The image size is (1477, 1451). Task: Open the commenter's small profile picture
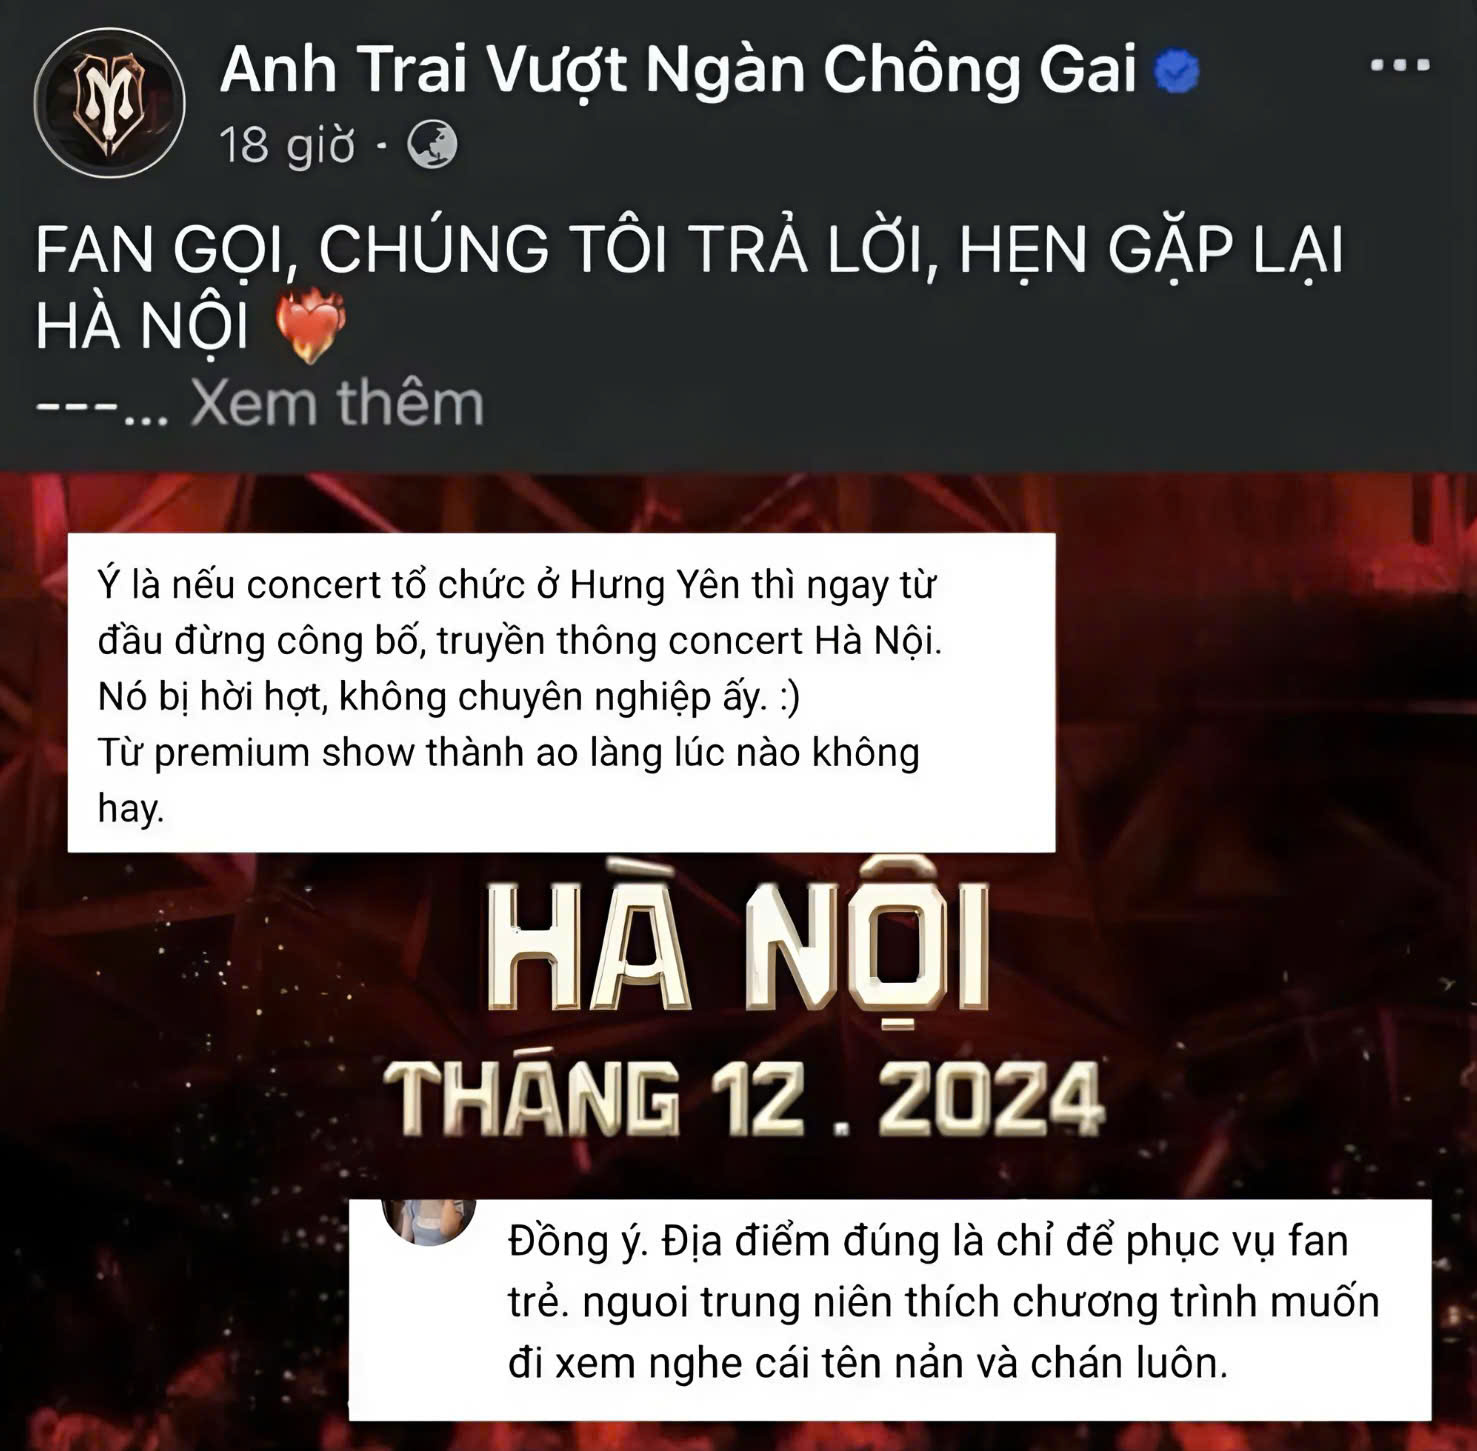tap(430, 1219)
